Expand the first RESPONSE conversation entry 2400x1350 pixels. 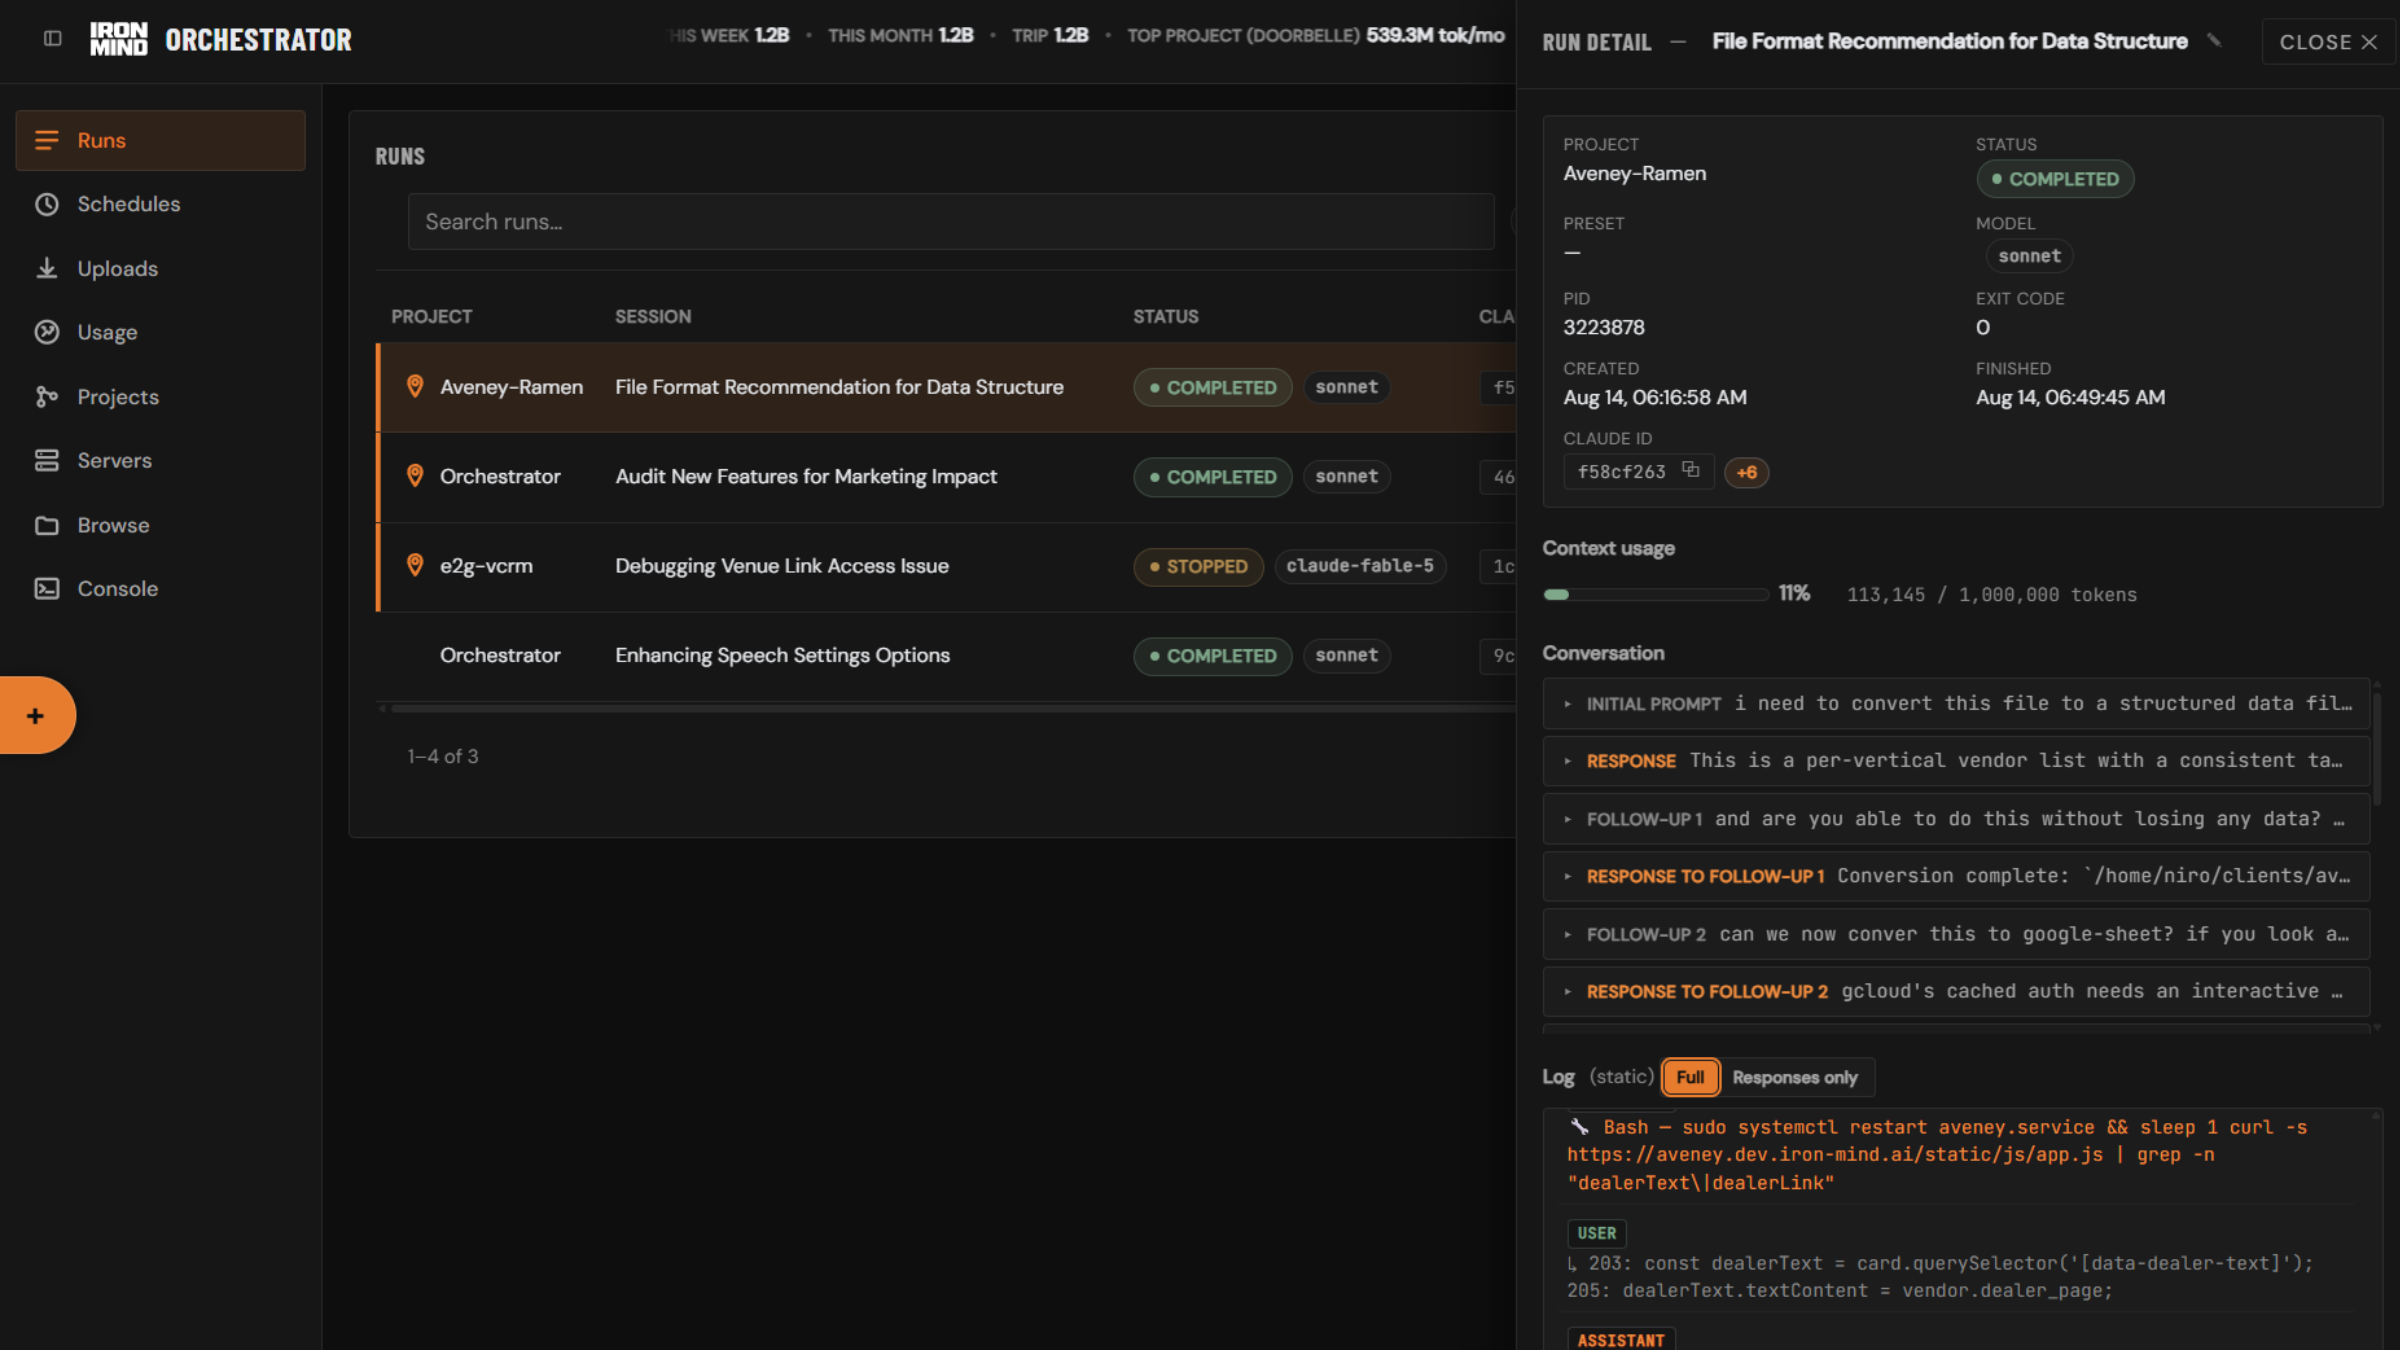[x=1957, y=761]
